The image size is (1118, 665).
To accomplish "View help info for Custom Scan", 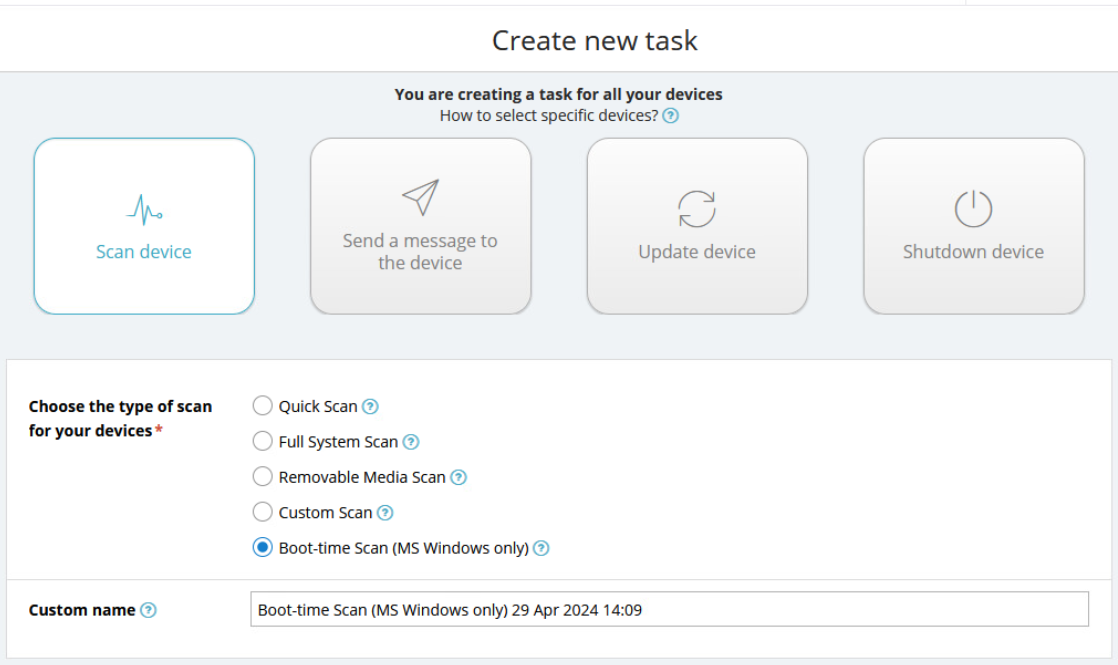I will 385,513.
